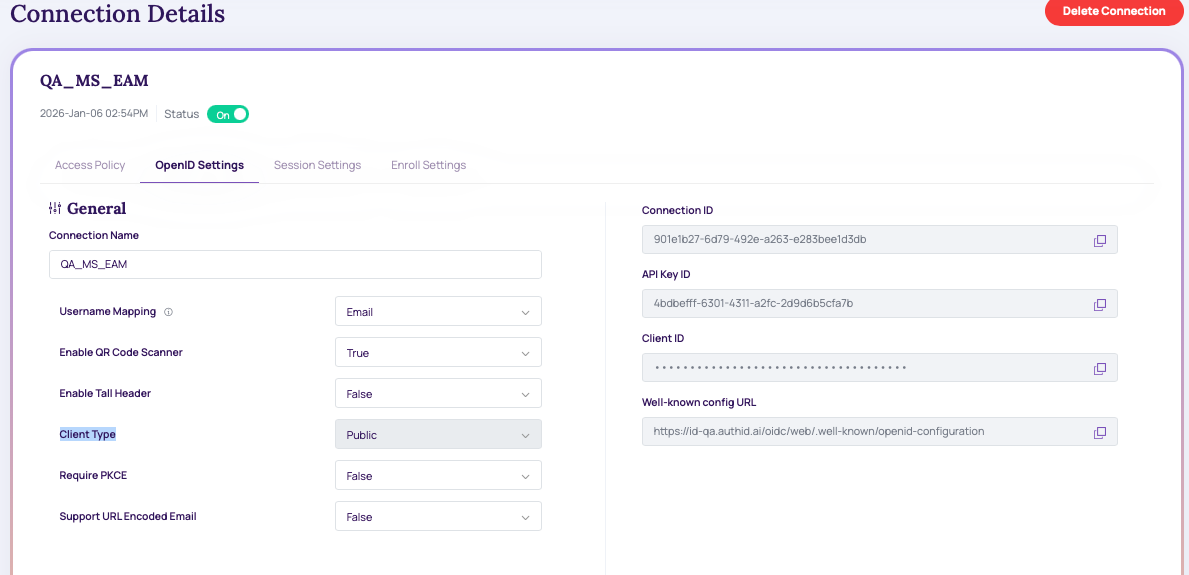The width and height of the screenshot is (1189, 575).
Task: Open the Enable Tall Header dropdown
Action: click(438, 394)
